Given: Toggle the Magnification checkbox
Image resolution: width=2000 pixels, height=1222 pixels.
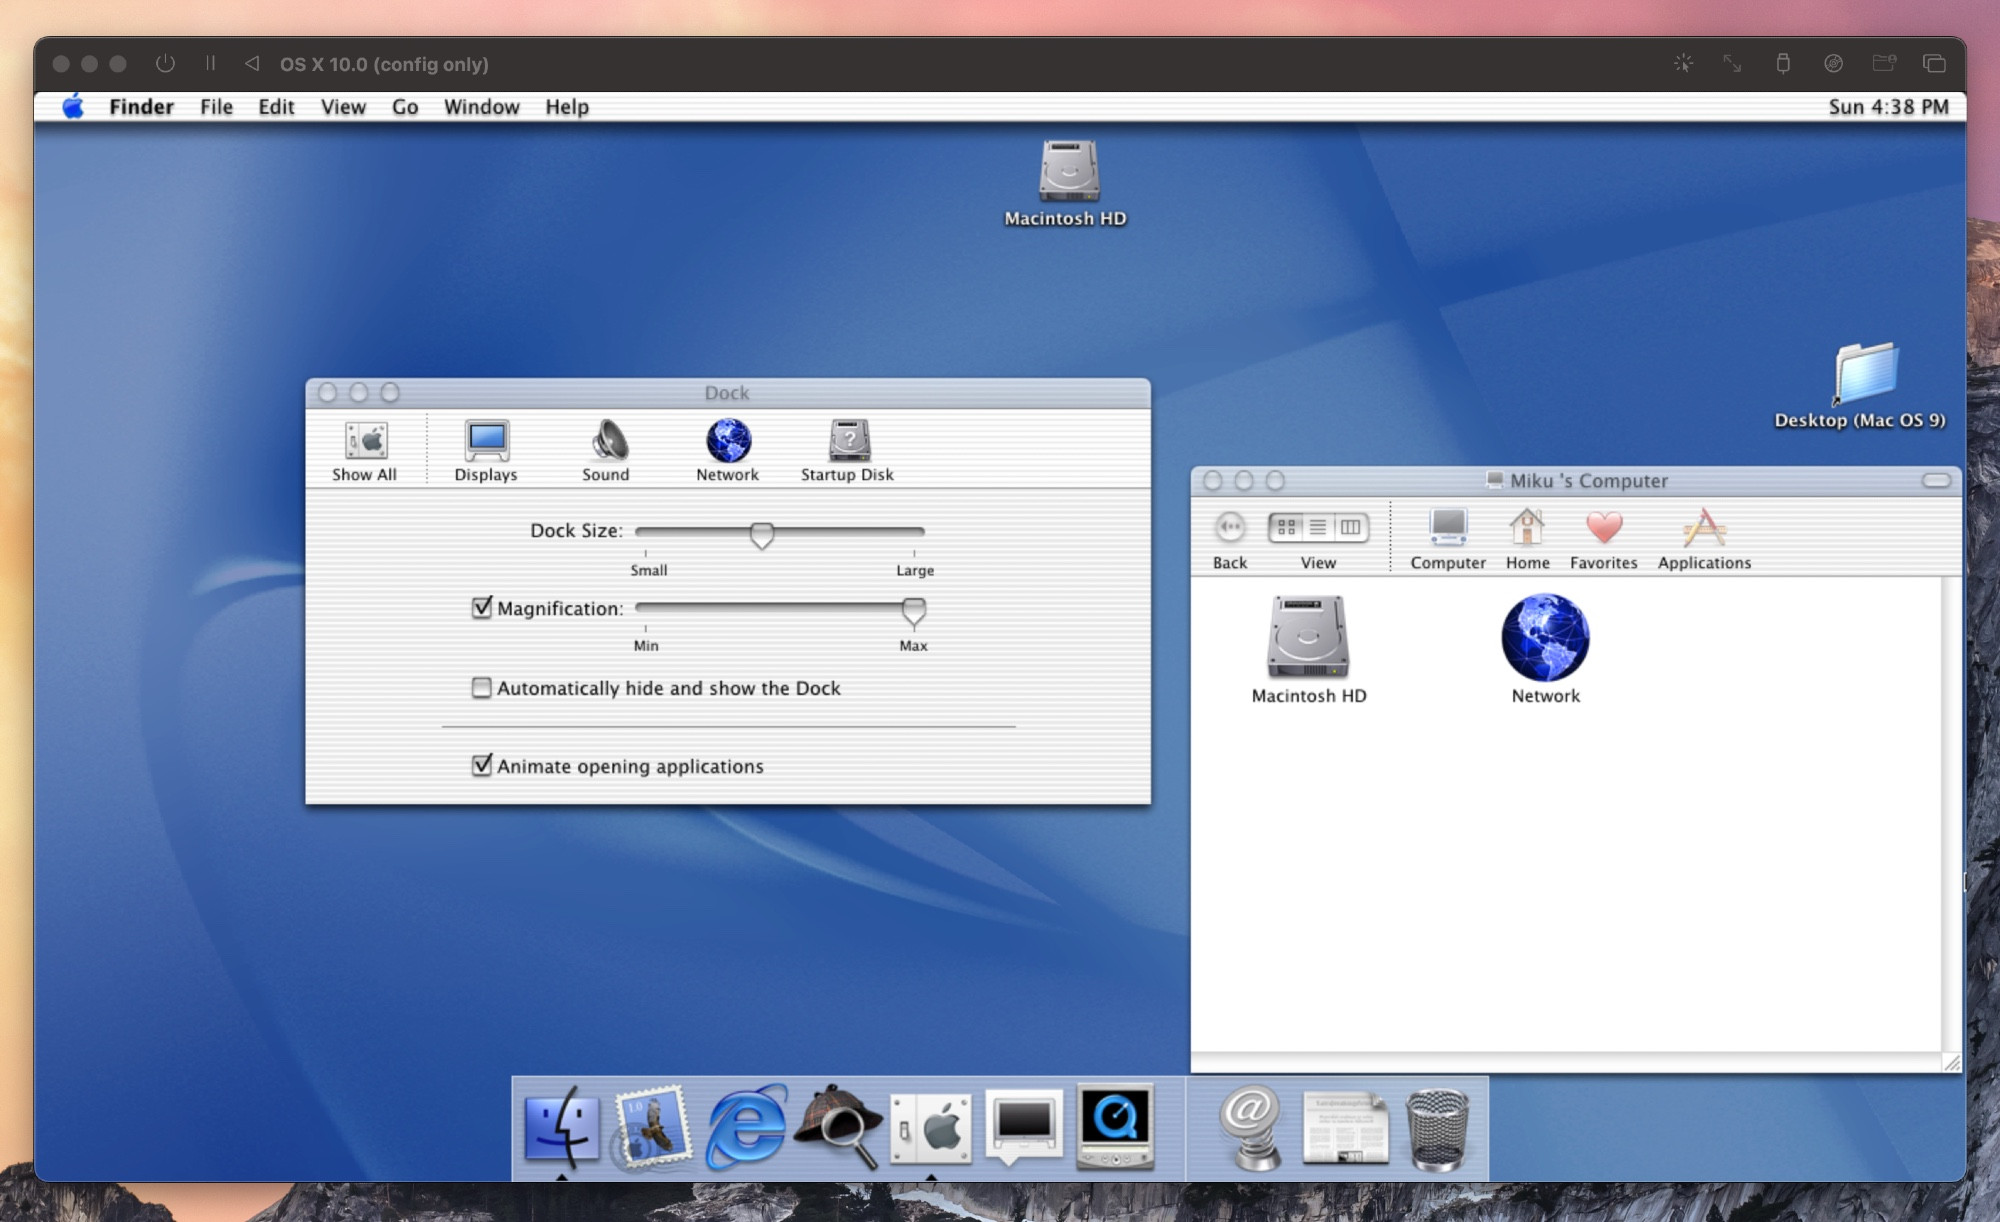Looking at the screenshot, I should coord(482,608).
